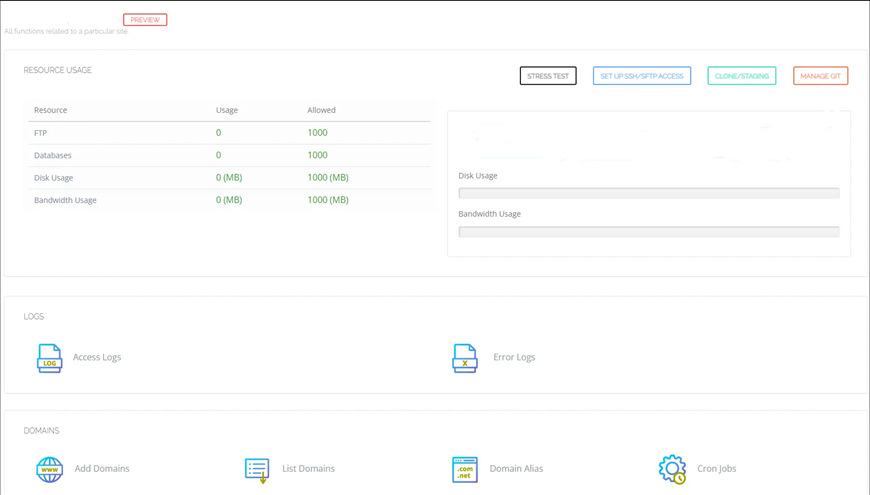Open the List Domains link text
Image resolution: width=870 pixels, height=495 pixels.
tap(308, 468)
